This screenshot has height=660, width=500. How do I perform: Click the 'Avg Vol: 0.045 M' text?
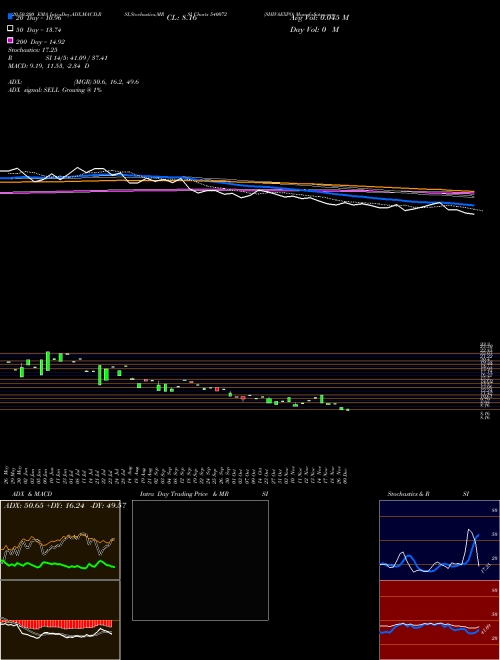pos(319,18)
